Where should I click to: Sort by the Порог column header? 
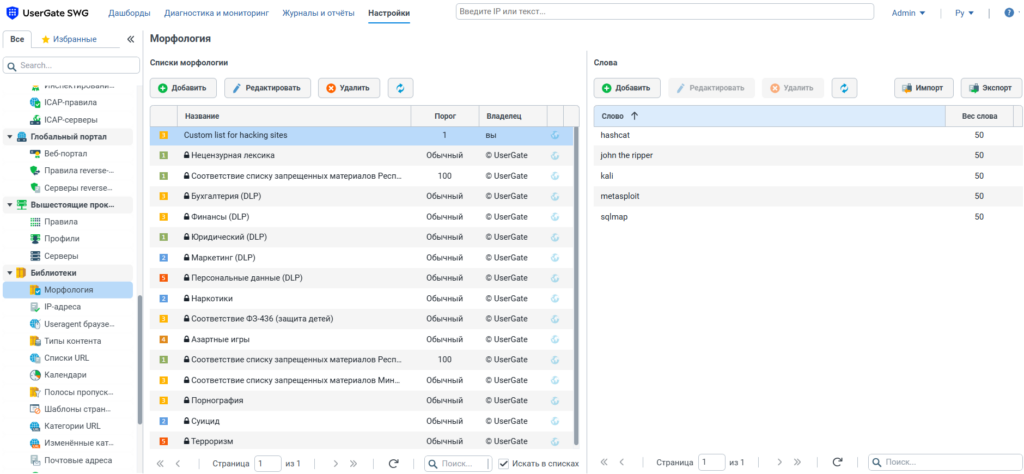(445, 116)
